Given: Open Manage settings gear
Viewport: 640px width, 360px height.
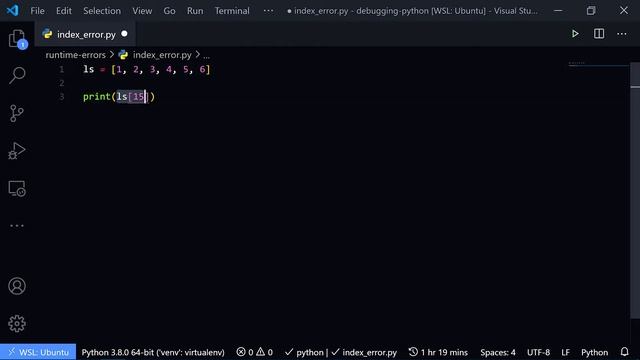Looking at the screenshot, I should 17,324.
